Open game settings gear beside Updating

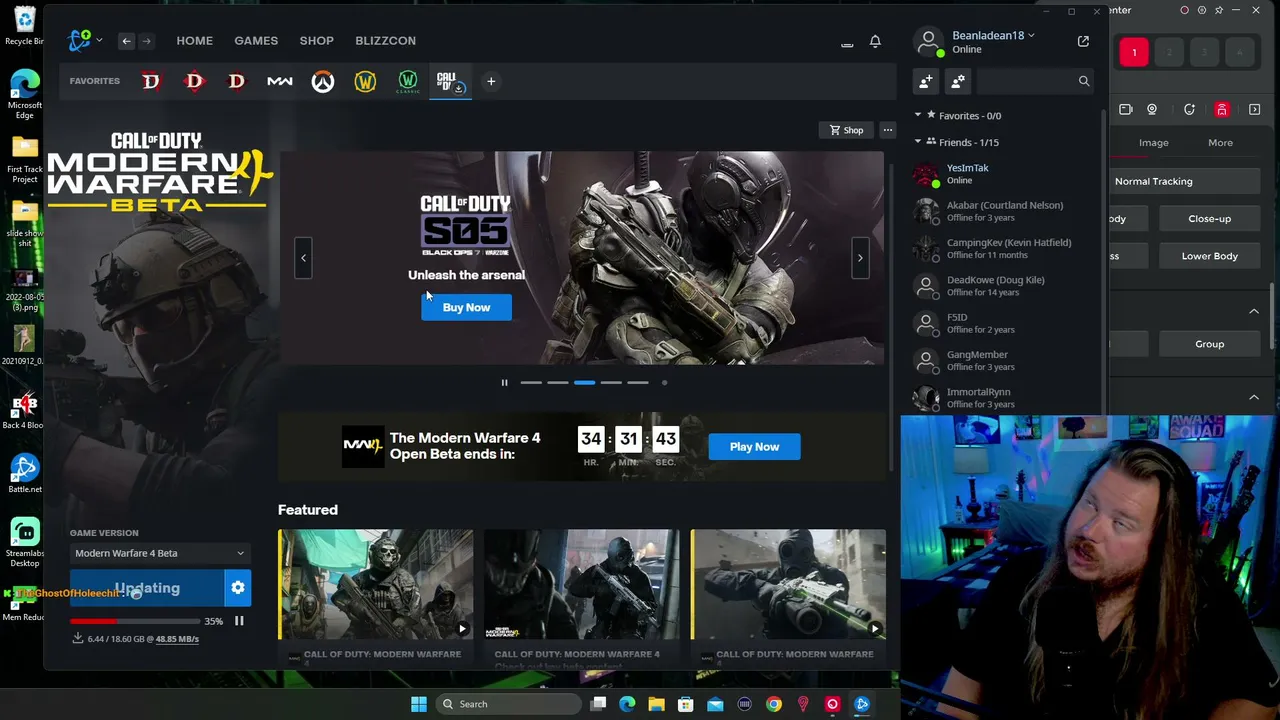click(x=238, y=588)
